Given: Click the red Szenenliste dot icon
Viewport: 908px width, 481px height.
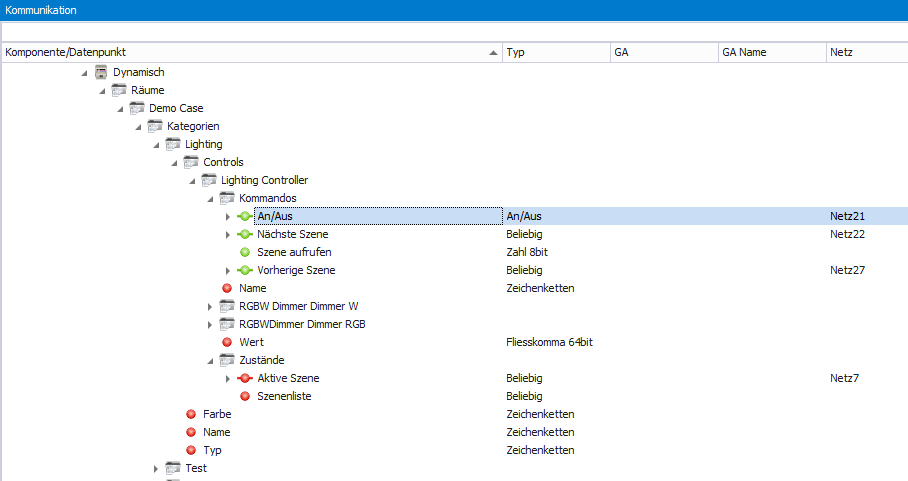Looking at the screenshot, I should pyautogui.click(x=245, y=396).
